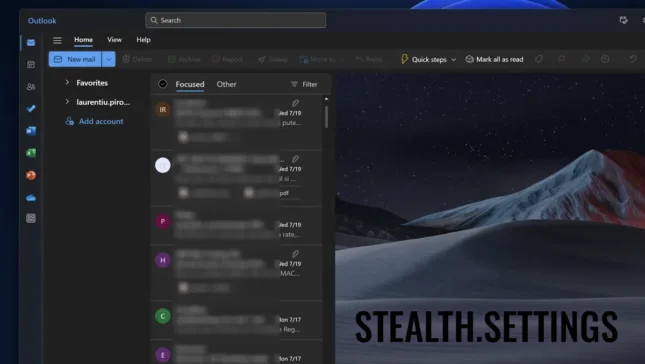Open the Calendar icon in sidebar
The width and height of the screenshot is (645, 364).
pos(31,65)
